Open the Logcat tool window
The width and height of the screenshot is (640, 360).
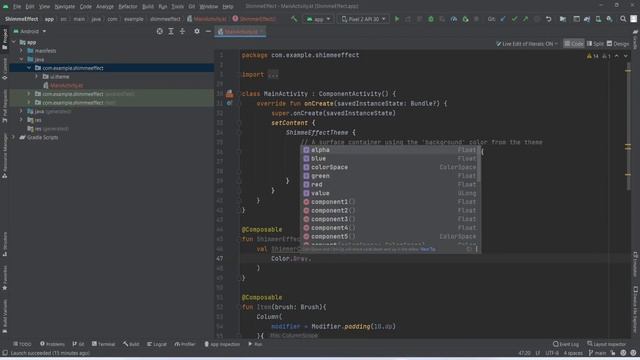(157, 344)
